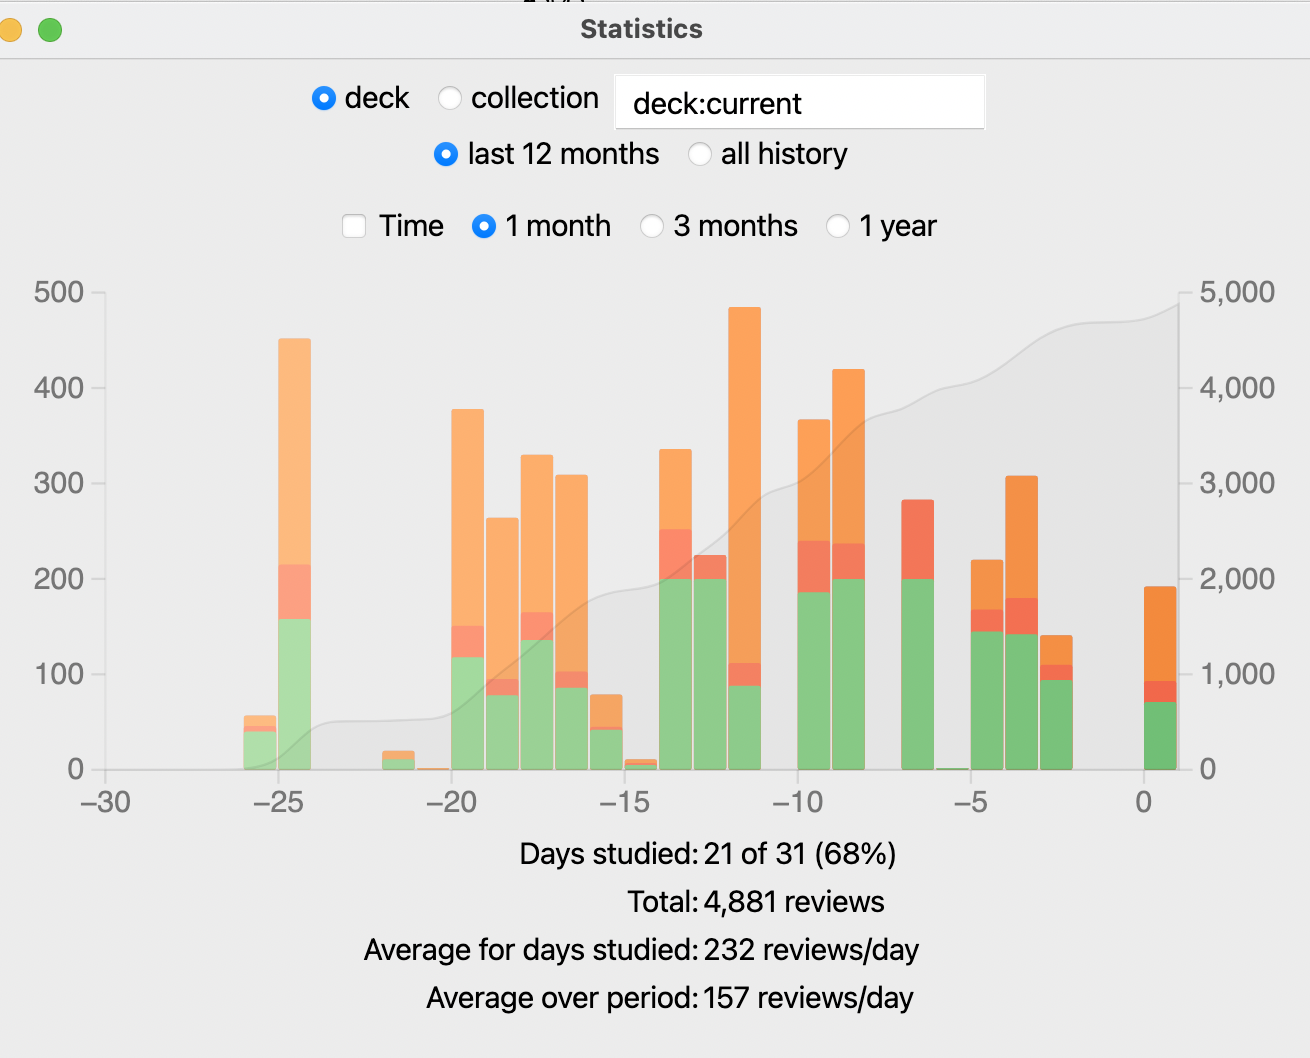Click the "Statistics" window title
The height and width of the screenshot is (1058, 1310).
pyautogui.click(x=641, y=29)
